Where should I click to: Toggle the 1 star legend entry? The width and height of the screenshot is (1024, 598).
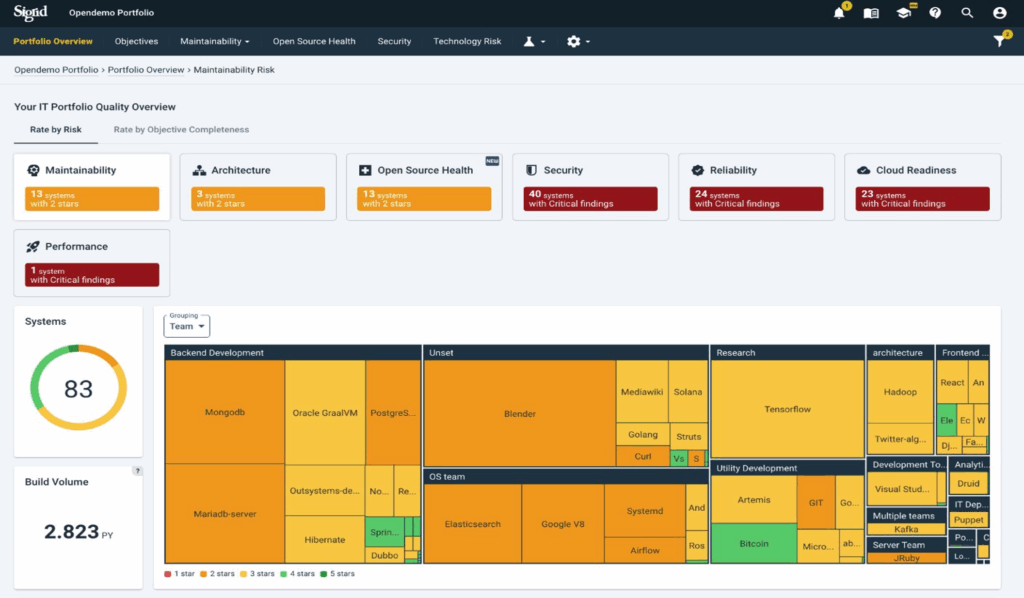pos(181,574)
